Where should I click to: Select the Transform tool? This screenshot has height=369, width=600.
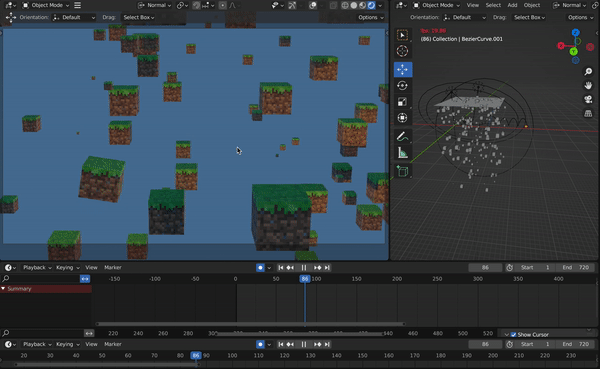pos(402,118)
